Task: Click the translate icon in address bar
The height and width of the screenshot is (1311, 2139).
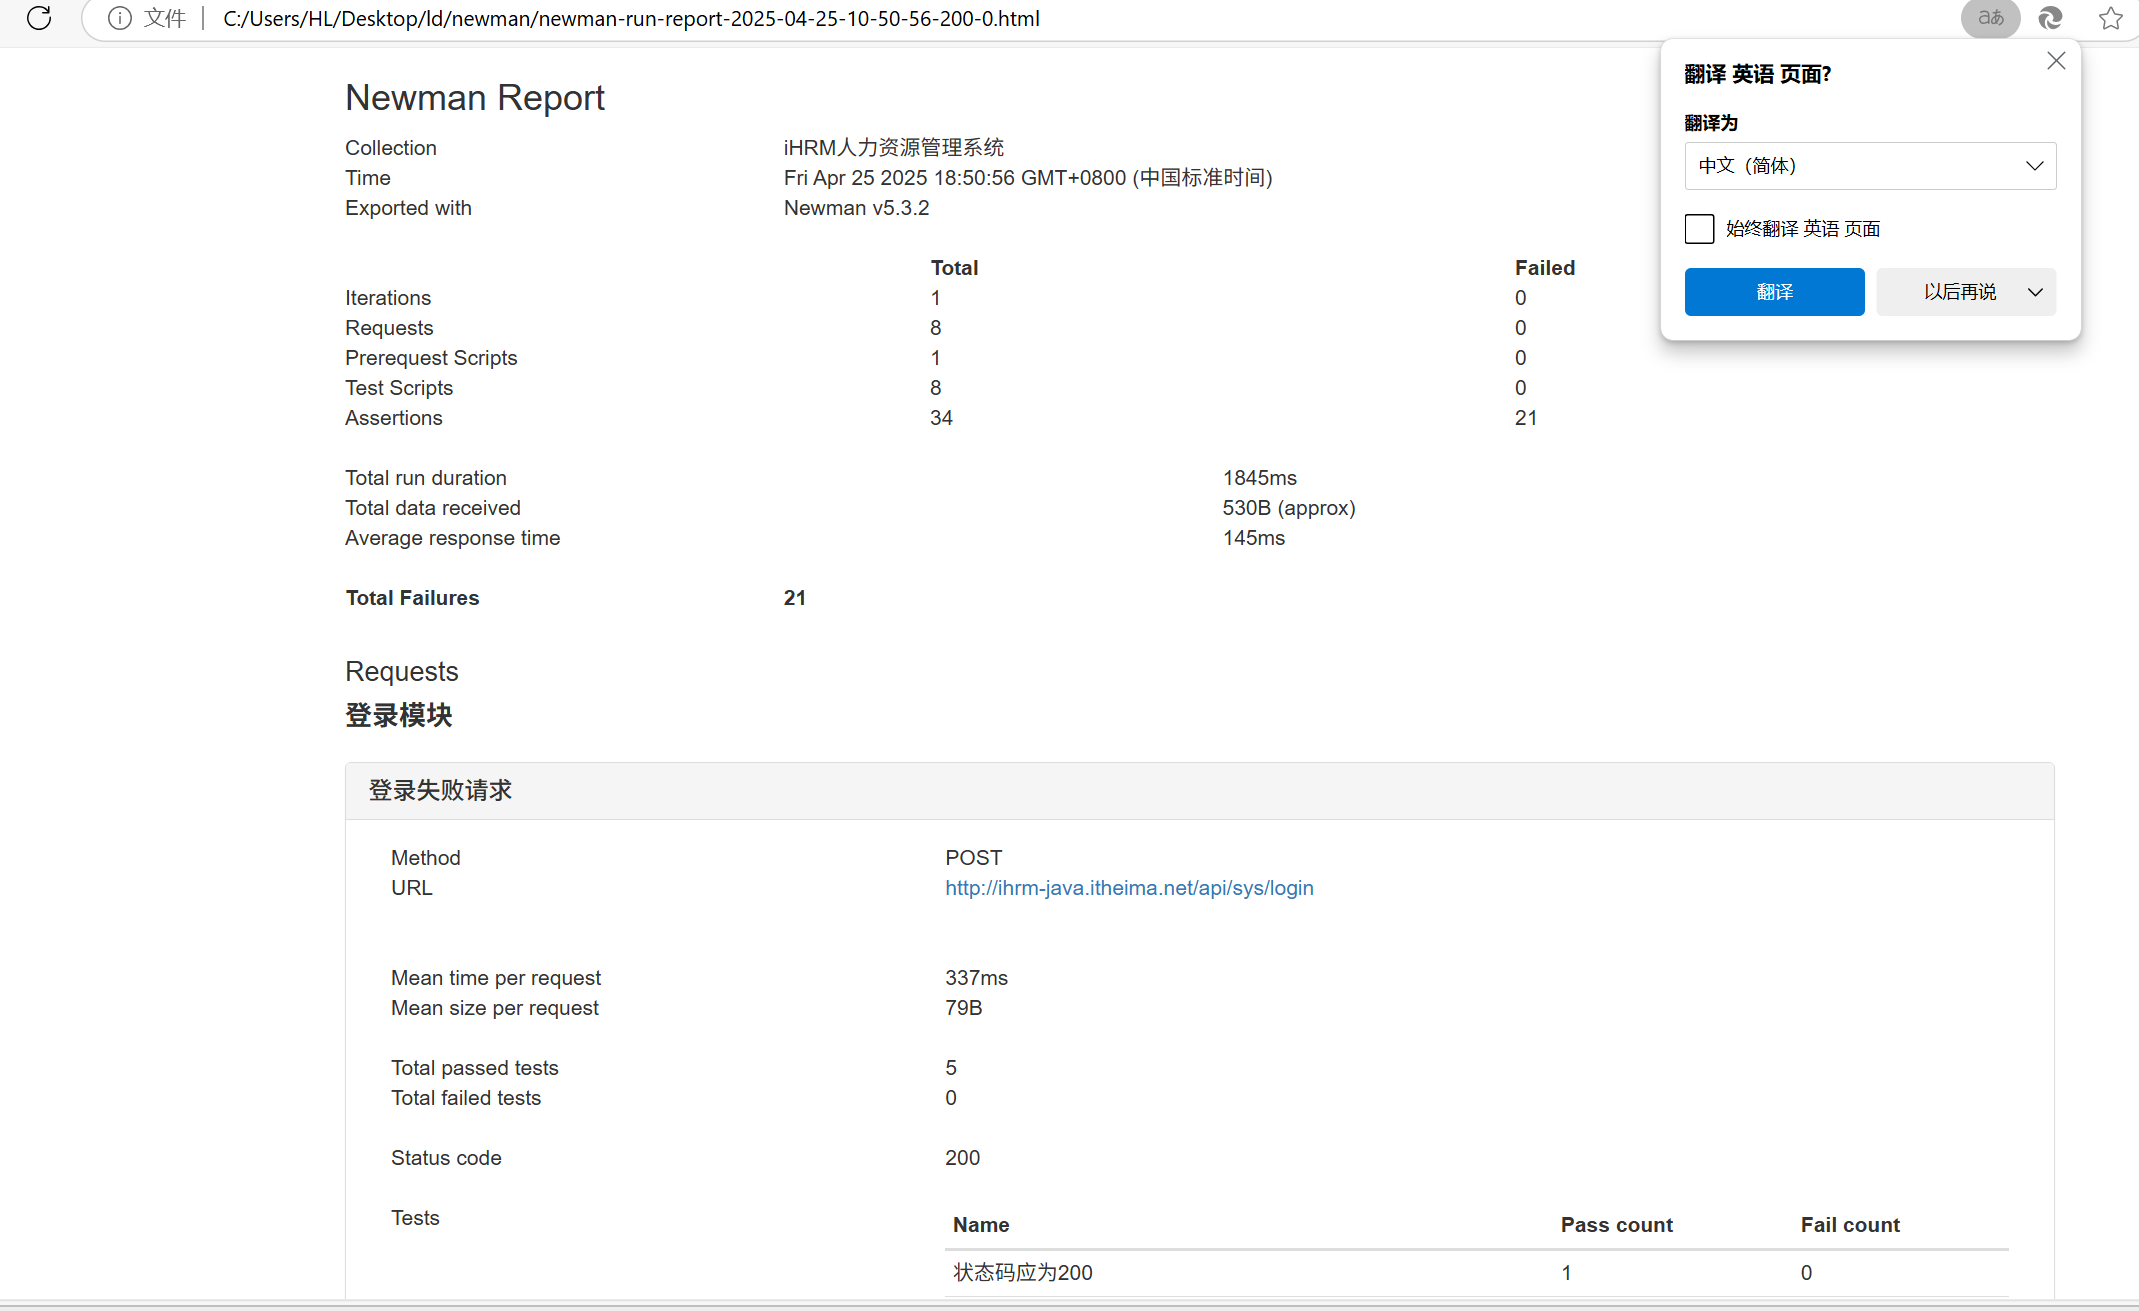Action: pos(1990,18)
